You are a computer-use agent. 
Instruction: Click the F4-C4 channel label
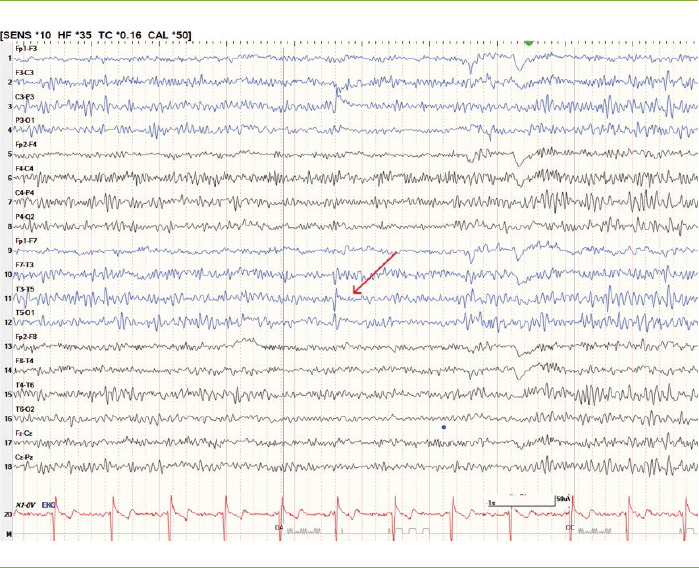tap(25, 169)
